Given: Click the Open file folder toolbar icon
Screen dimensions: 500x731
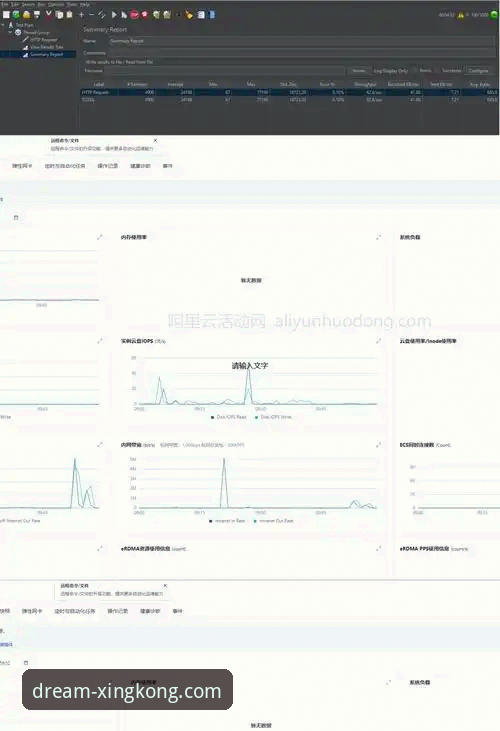Looking at the screenshot, I should (x=27, y=15).
